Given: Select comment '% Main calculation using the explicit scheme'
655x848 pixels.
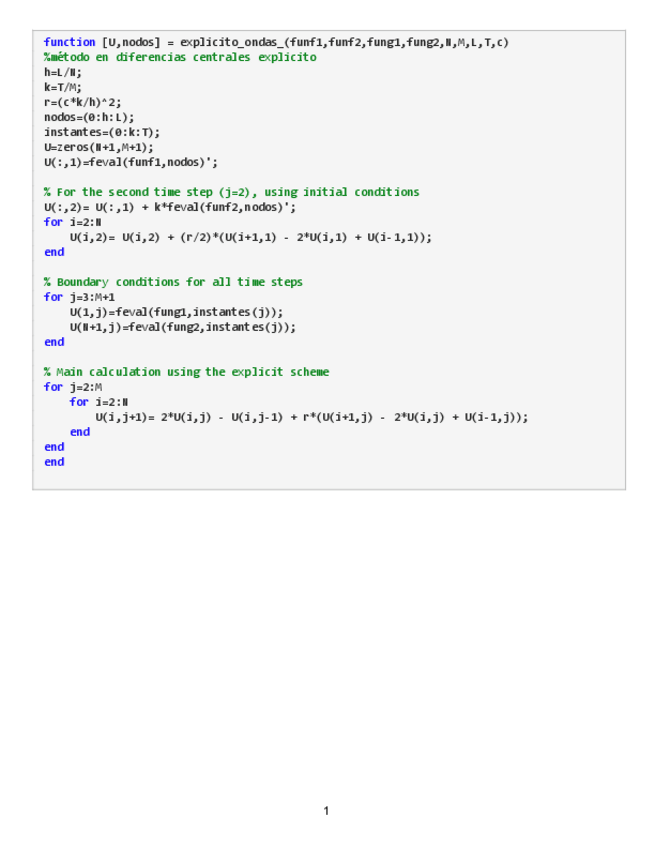Looking at the screenshot, I should (186, 372).
